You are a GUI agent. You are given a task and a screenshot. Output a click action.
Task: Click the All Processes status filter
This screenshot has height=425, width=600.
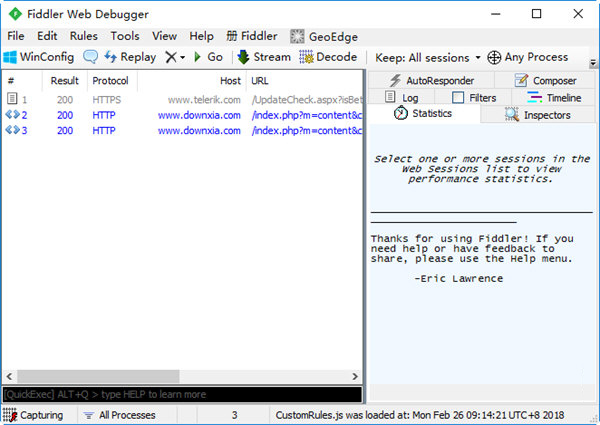(119, 415)
